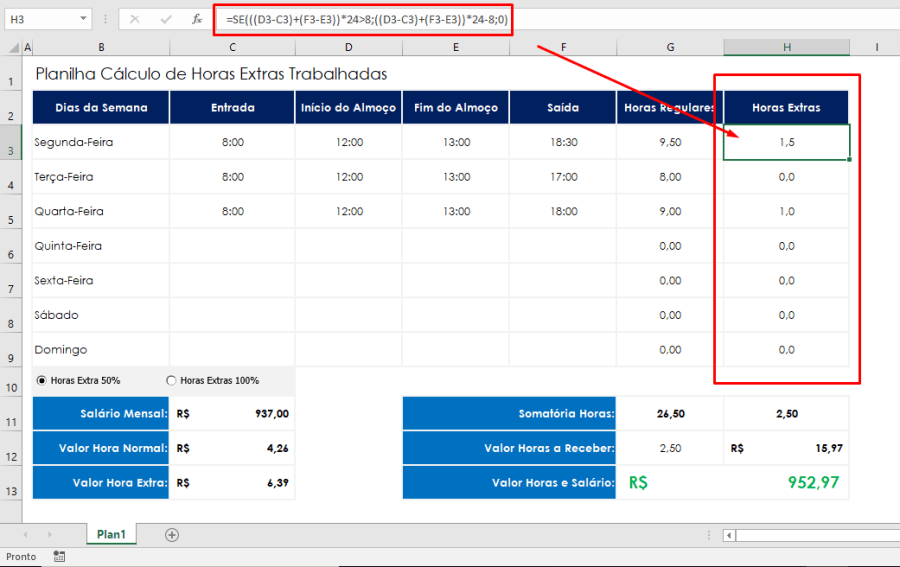The width and height of the screenshot is (900, 567).
Task: Click Horas Regulares cell 9,50
Action: tap(670, 142)
